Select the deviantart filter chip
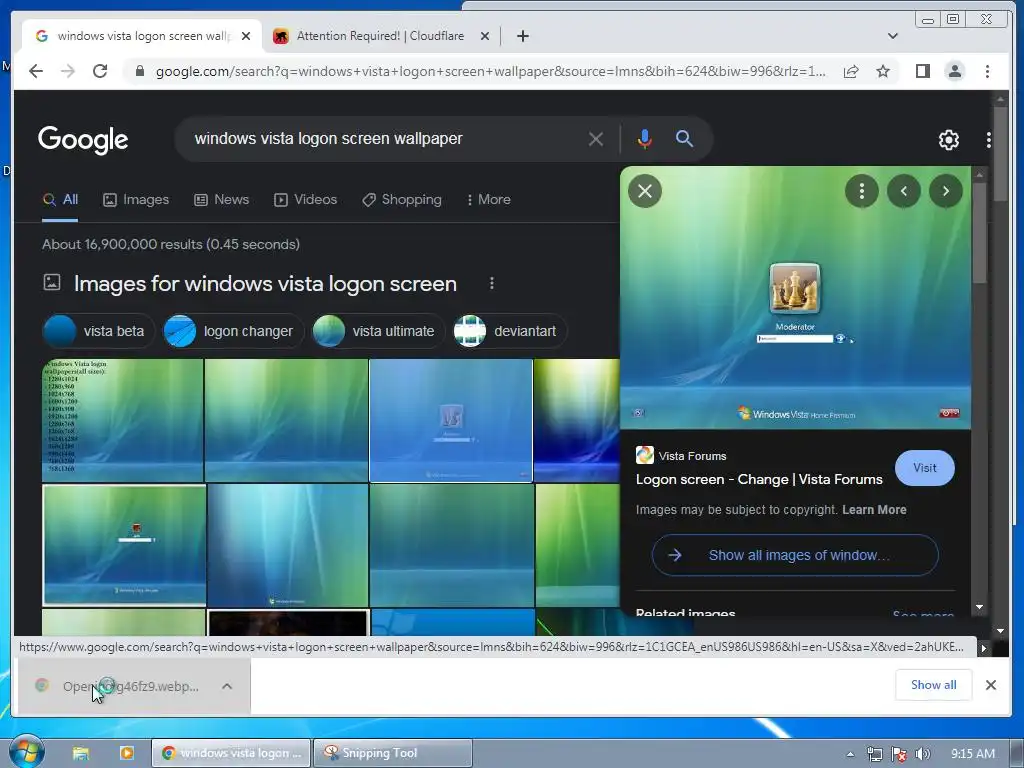Screen dimensions: 1024x768 pyautogui.click(x=509, y=331)
